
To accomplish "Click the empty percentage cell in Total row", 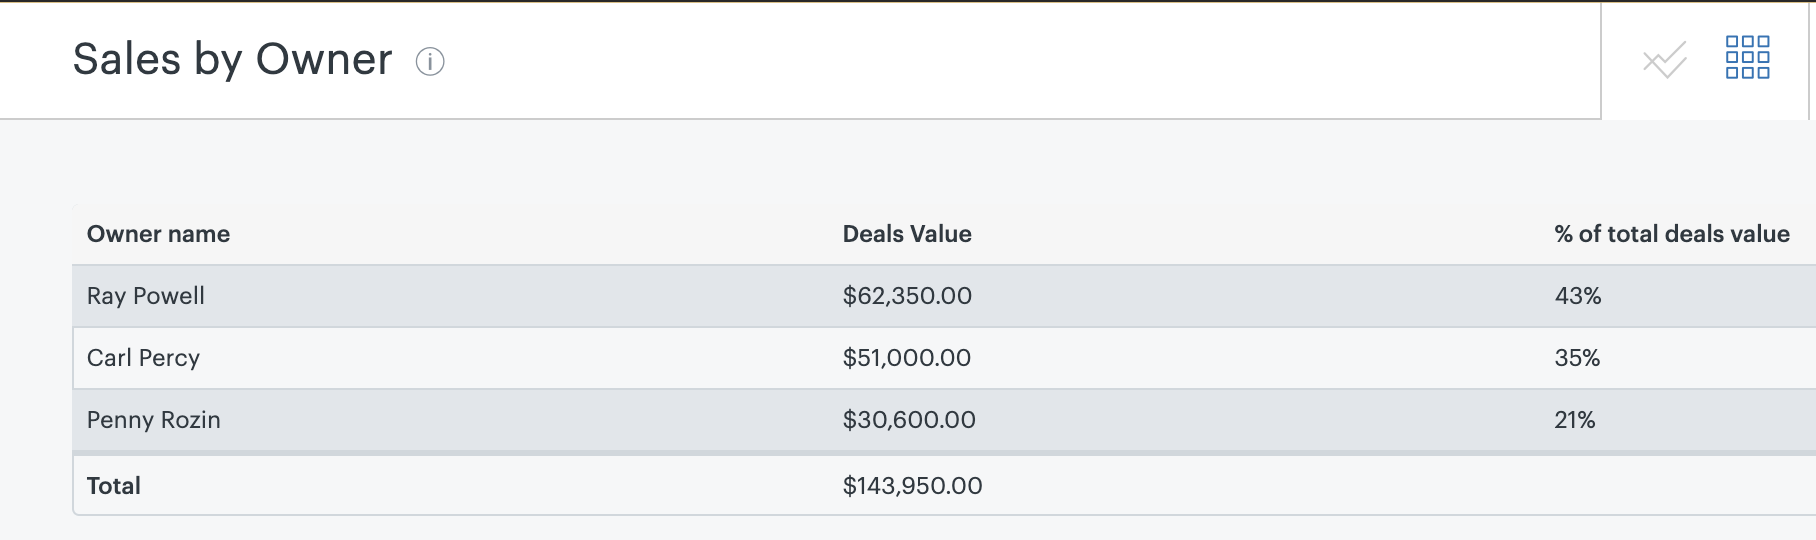I will (x=1680, y=486).
